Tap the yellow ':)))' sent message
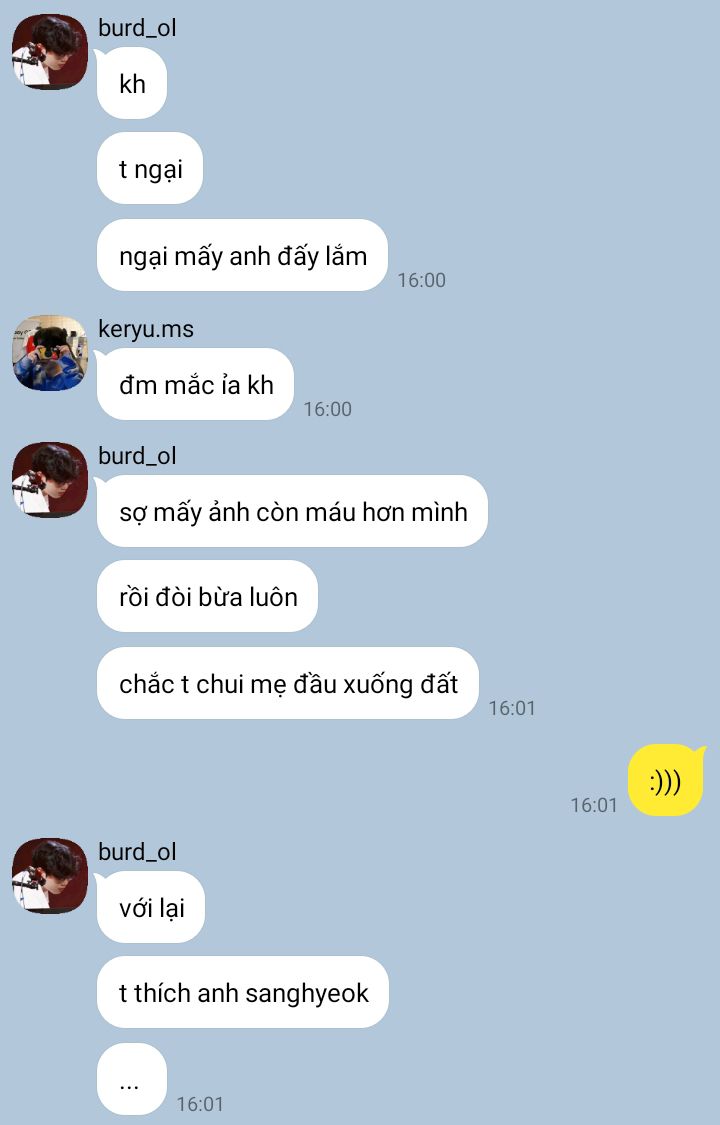Screen dimensions: 720x1125 click(x=665, y=781)
